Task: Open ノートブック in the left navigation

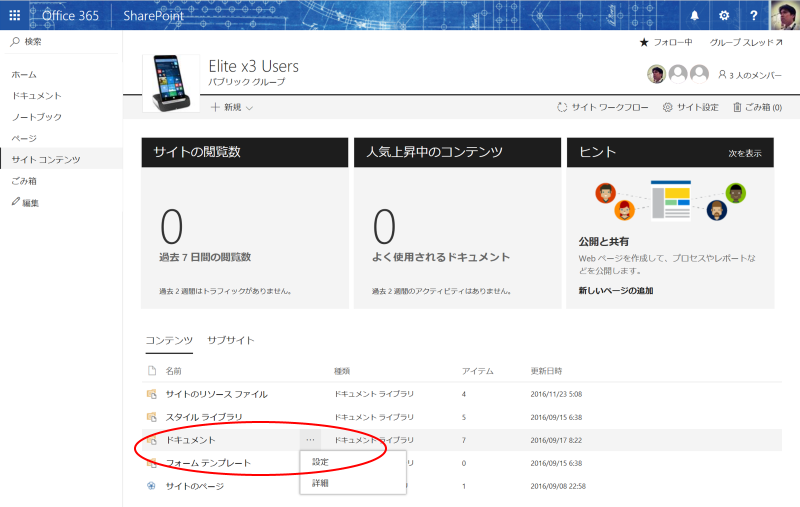Action: point(37,117)
